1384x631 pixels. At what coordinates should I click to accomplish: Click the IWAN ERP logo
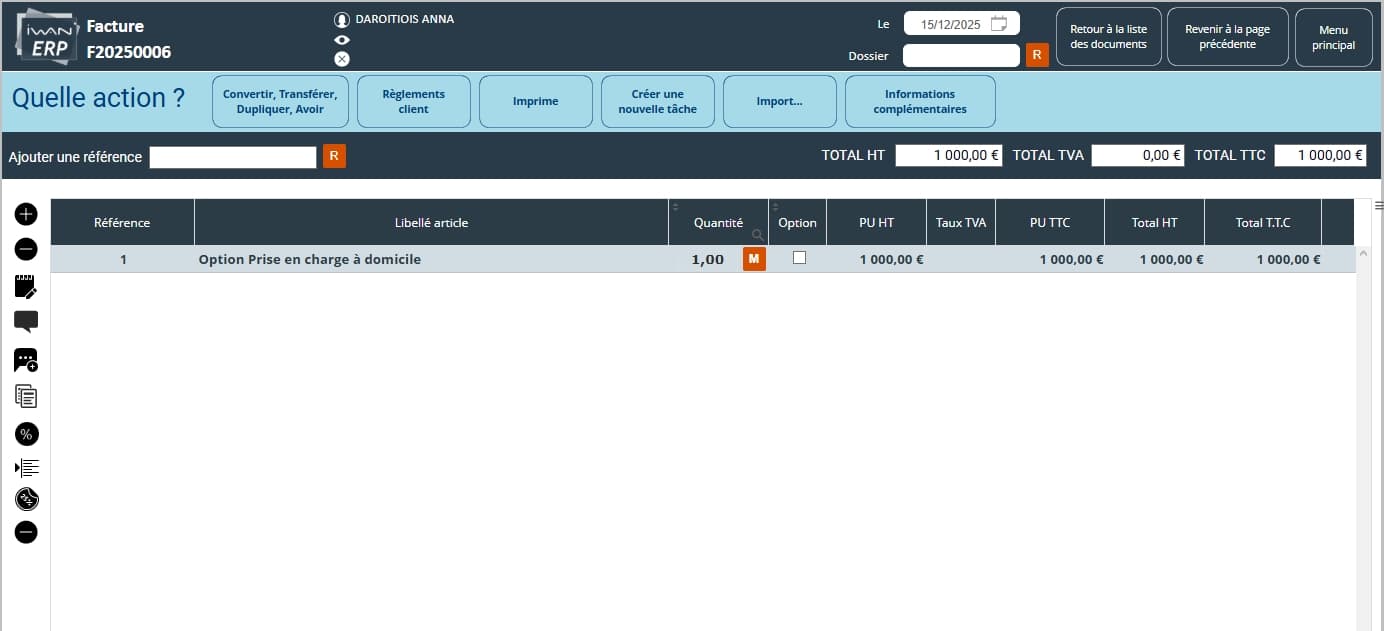point(47,35)
